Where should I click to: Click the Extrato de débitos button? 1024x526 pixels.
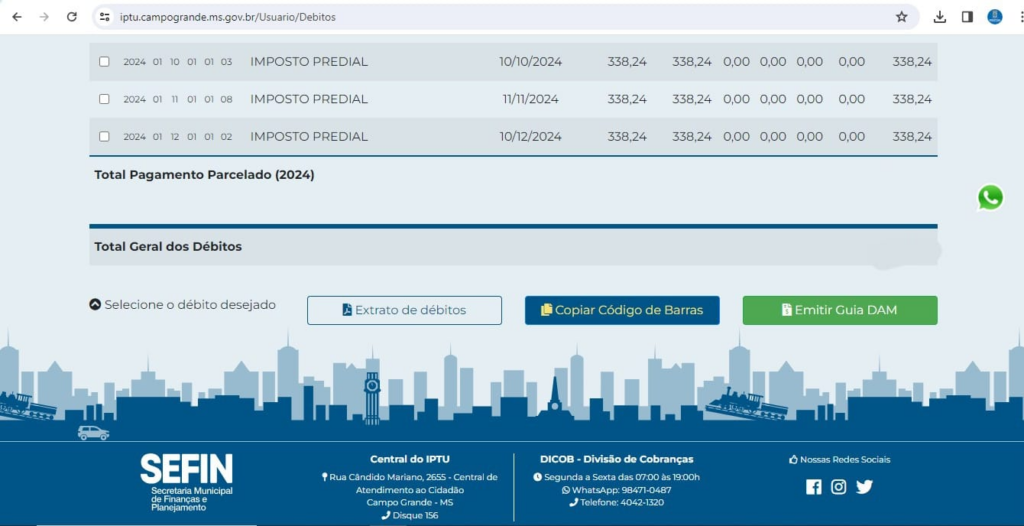pos(404,310)
